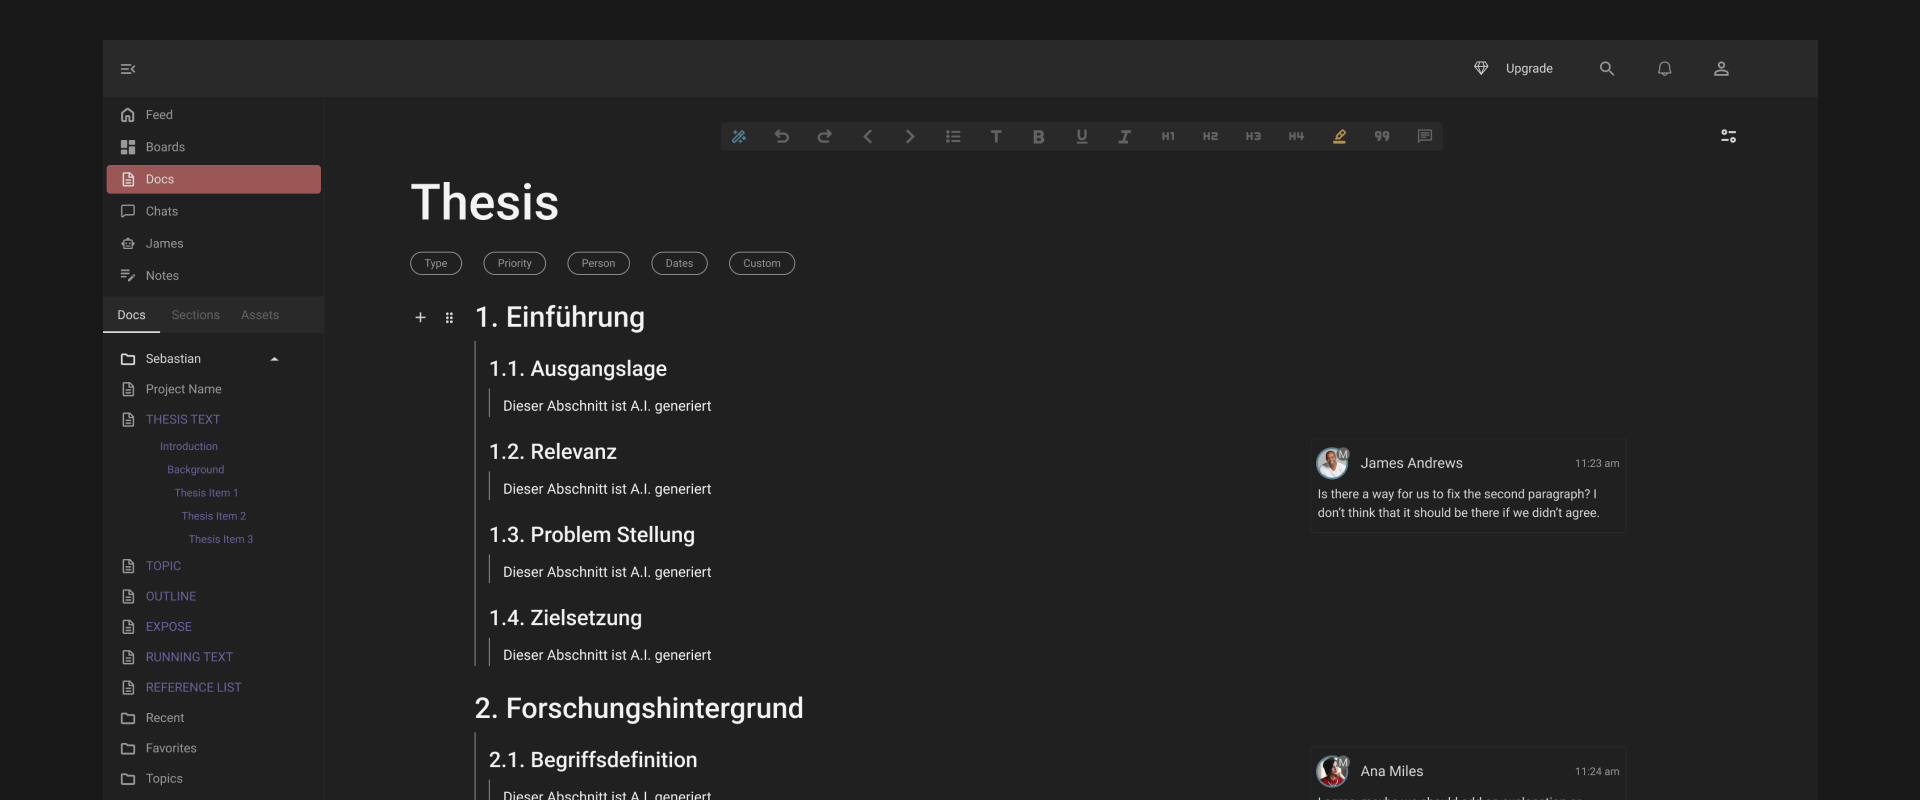Select Thesis Item 2

[x=214, y=516]
